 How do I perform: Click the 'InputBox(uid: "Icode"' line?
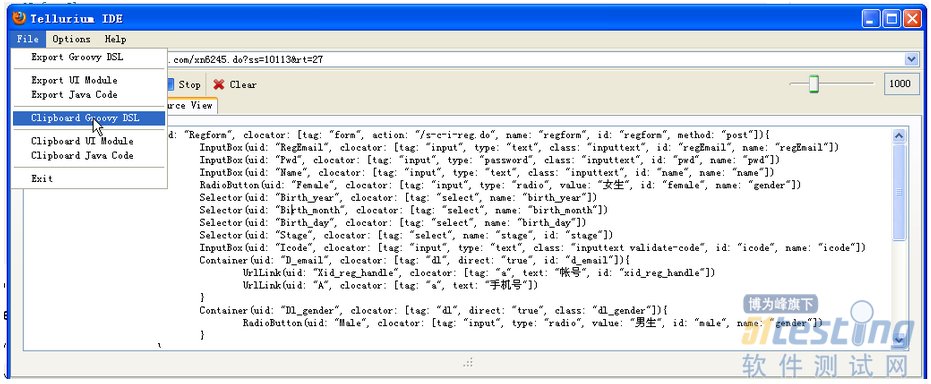coord(533,247)
